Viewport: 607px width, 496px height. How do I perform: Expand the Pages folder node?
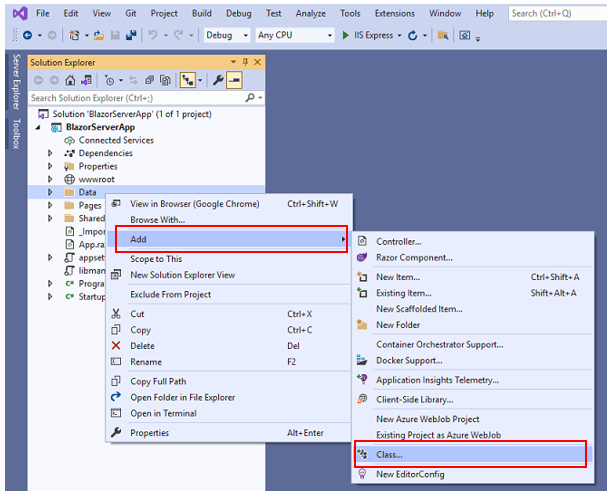pos(50,205)
